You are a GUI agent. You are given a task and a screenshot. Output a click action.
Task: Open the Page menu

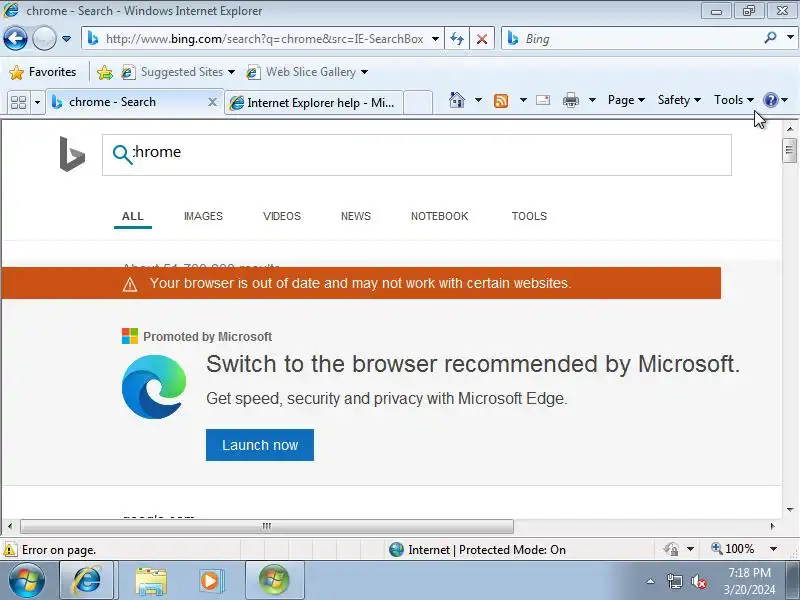coord(627,100)
